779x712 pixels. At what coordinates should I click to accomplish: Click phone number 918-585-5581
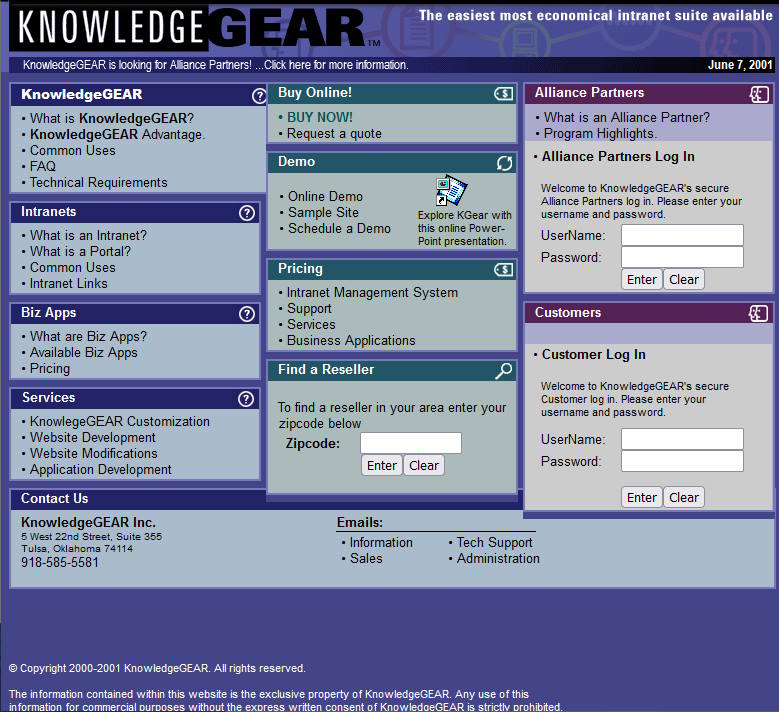pos(60,562)
